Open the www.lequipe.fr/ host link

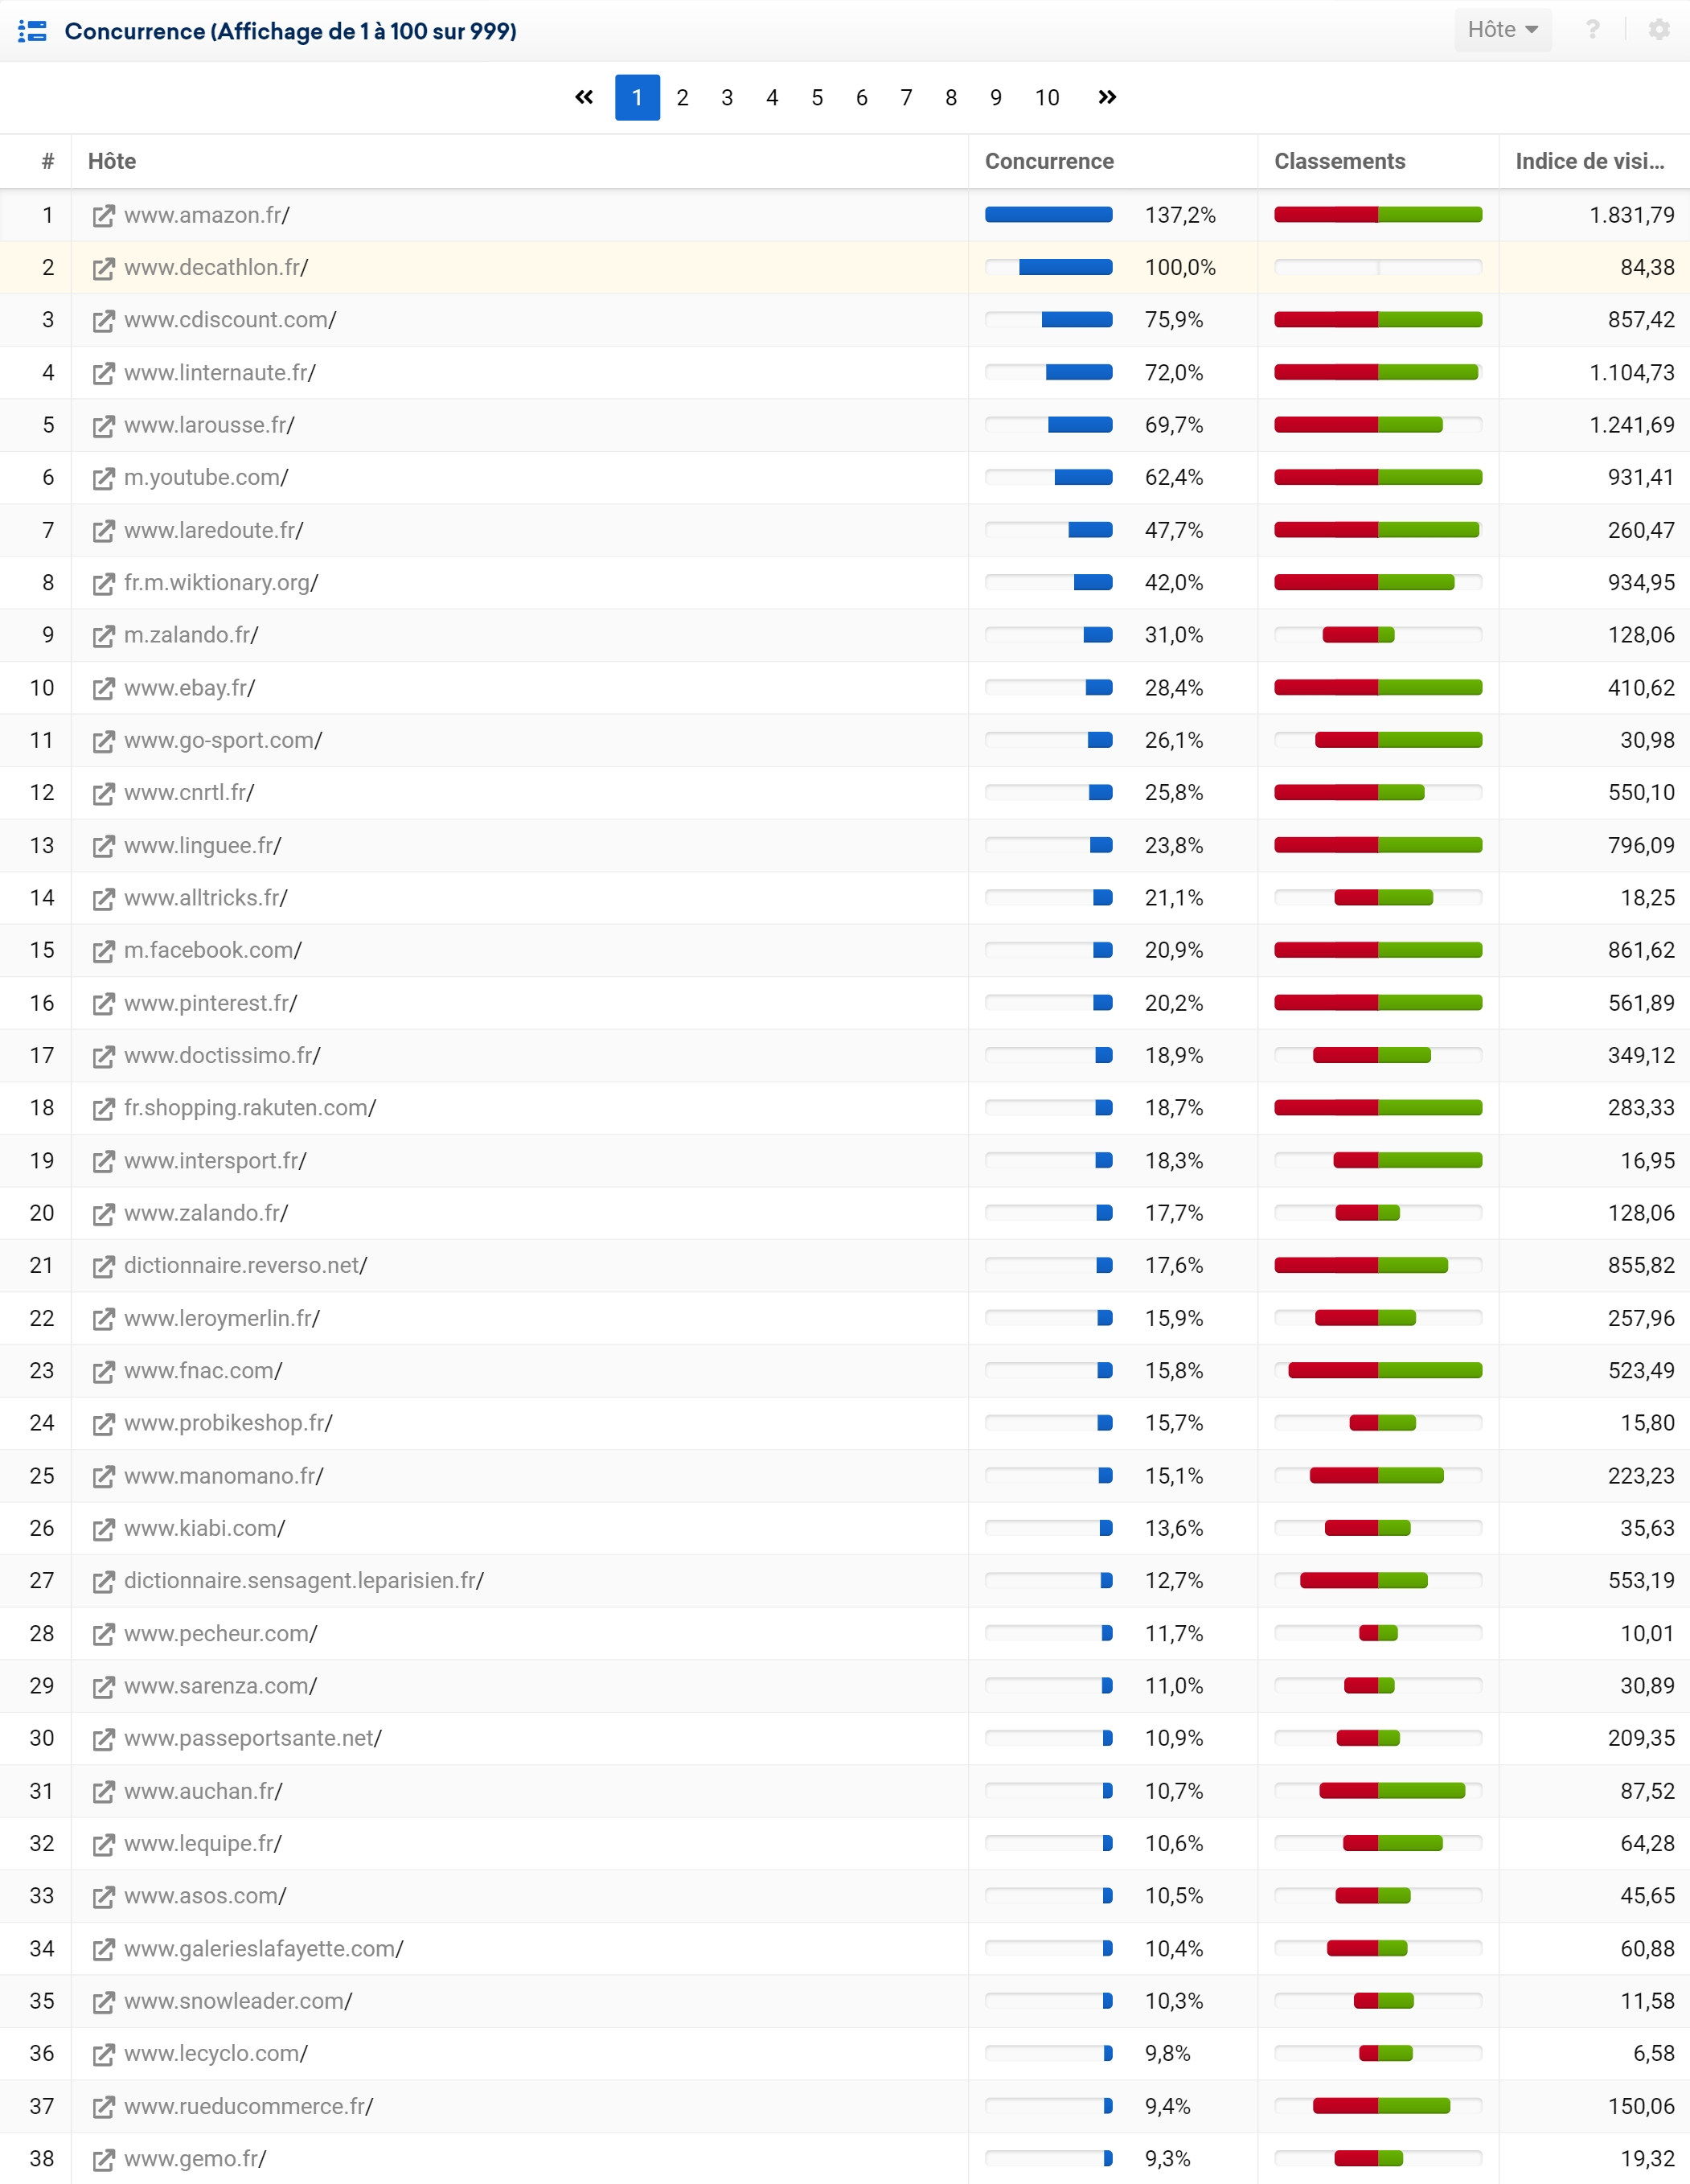203,1843
